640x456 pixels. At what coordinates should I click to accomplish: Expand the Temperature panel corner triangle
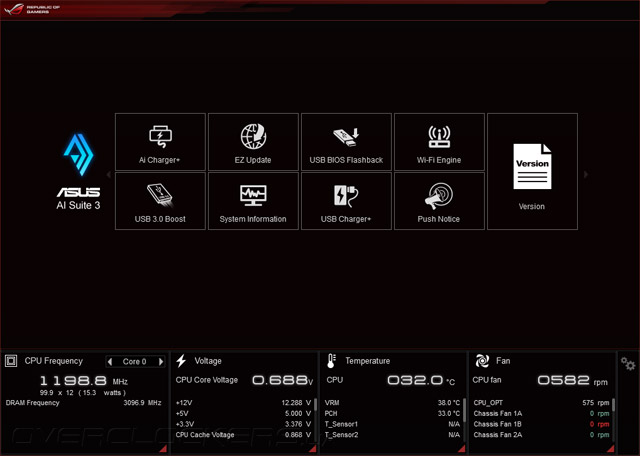point(462,449)
